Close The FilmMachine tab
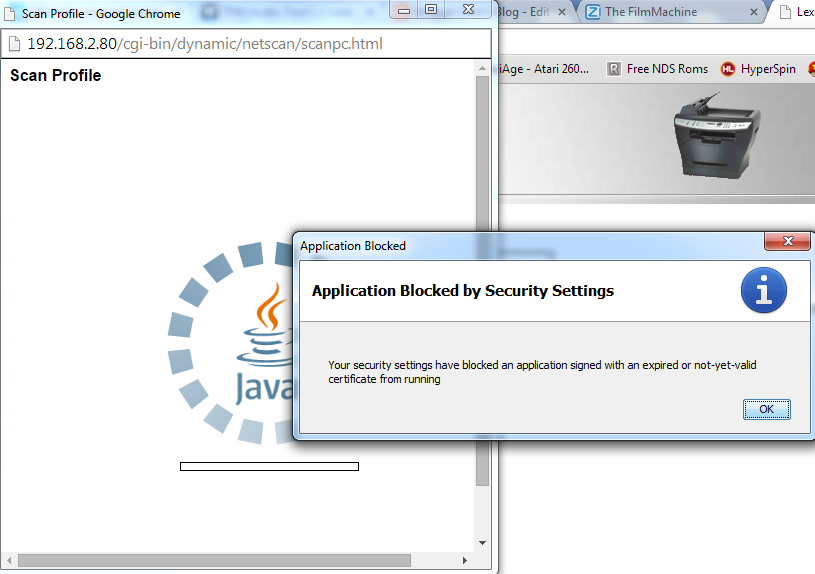Viewport: 815px width, 574px height. 754,12
